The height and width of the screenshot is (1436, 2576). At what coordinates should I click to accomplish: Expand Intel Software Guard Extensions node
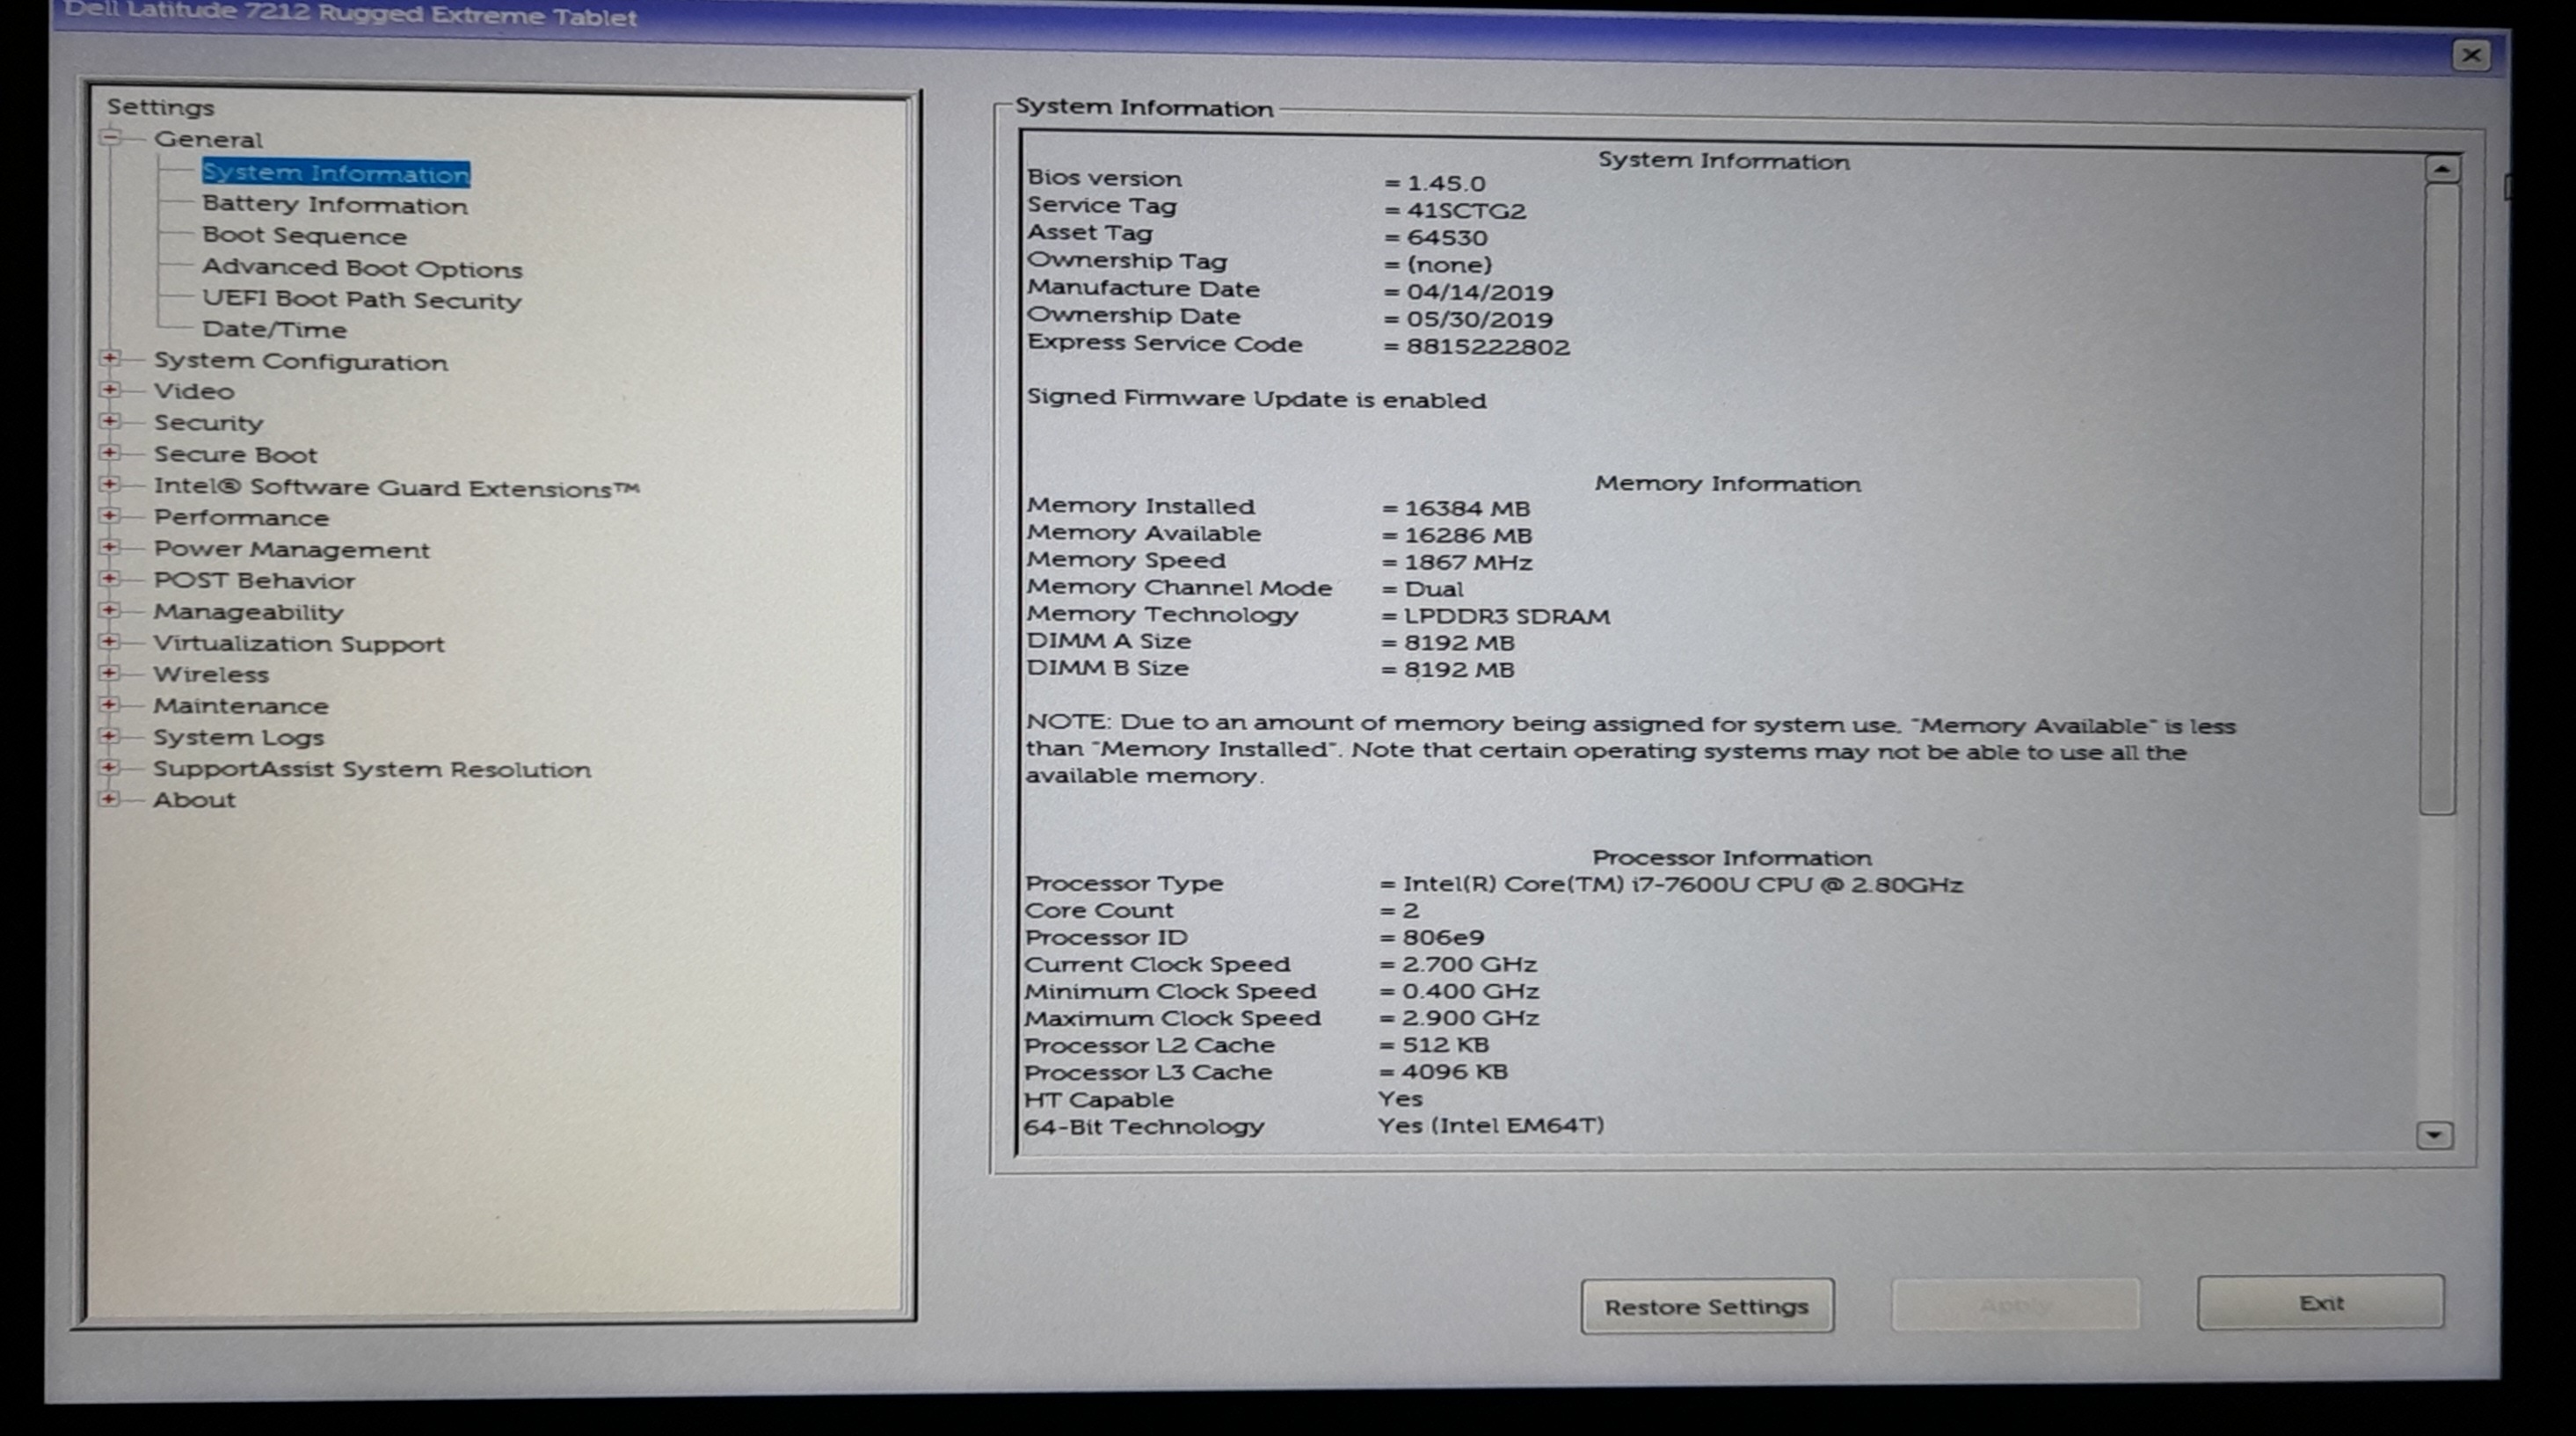coord(110,485)
